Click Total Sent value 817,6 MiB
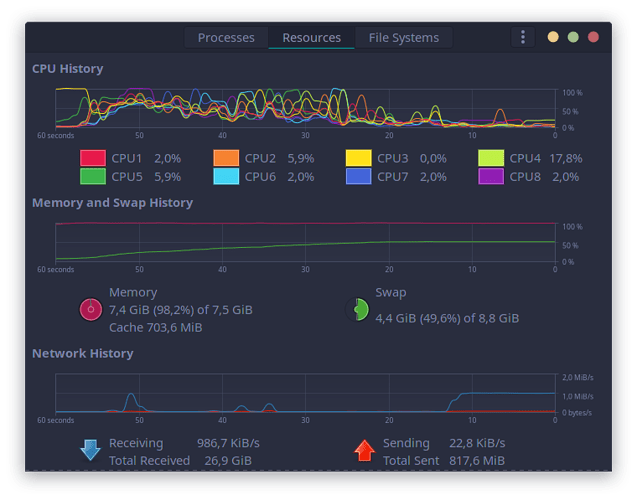Image resolution: width=636 pixels, height=500 pixels. [x=477, y=461]
